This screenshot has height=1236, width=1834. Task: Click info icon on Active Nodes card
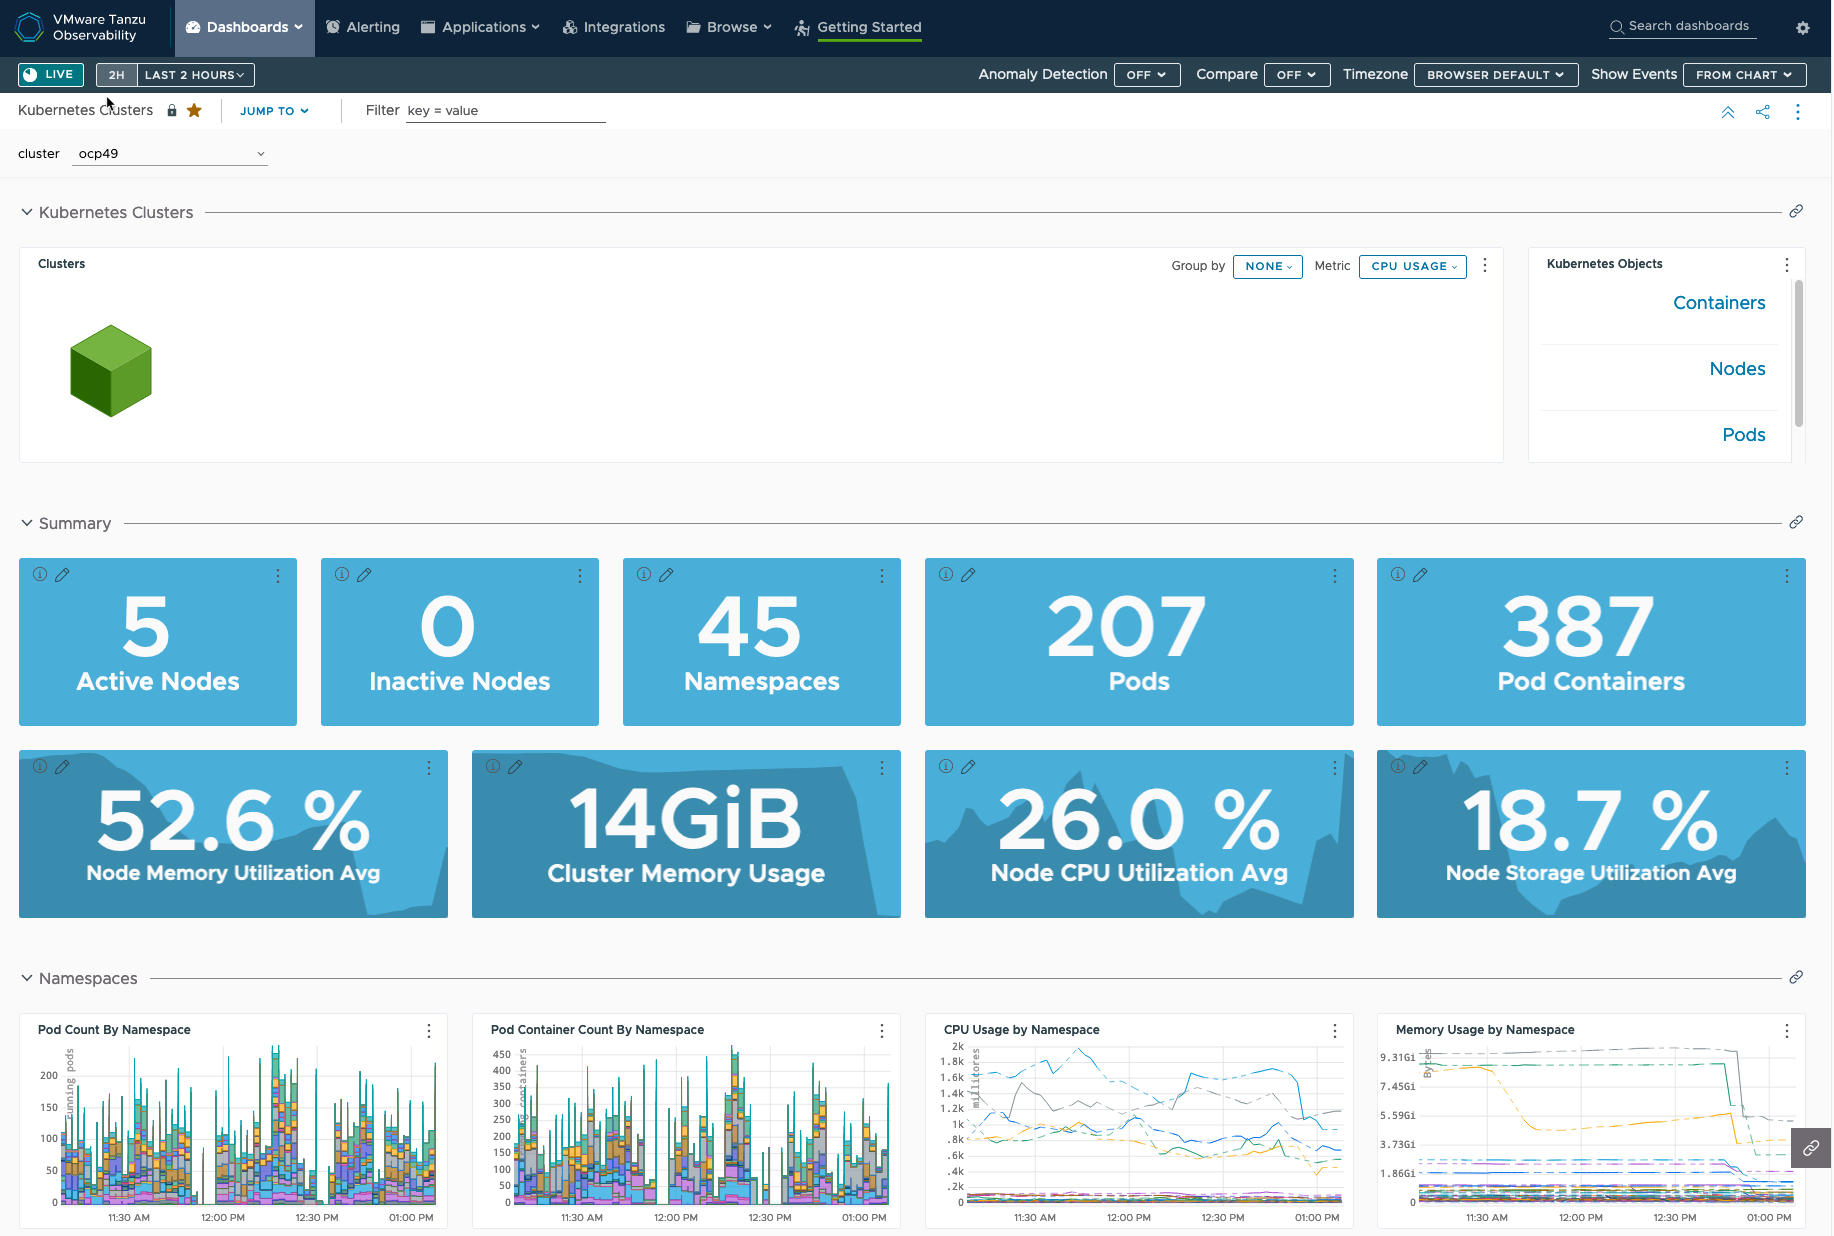click(40, 574)
